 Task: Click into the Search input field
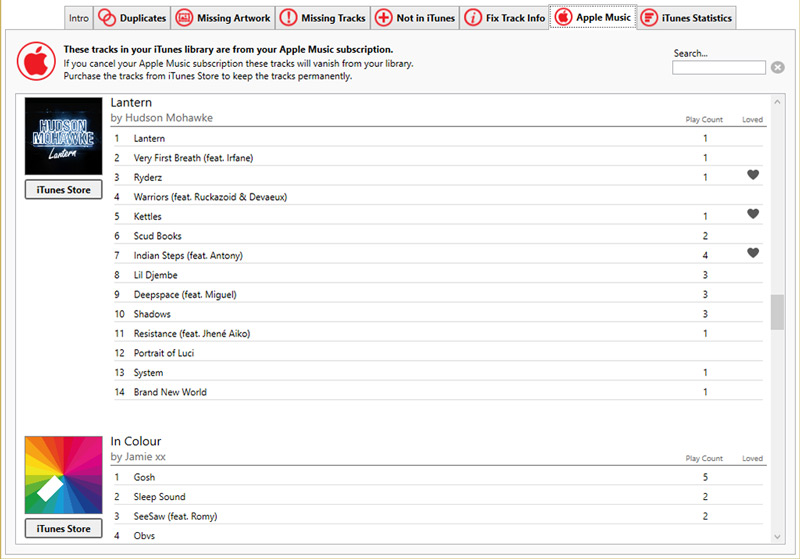718,67
